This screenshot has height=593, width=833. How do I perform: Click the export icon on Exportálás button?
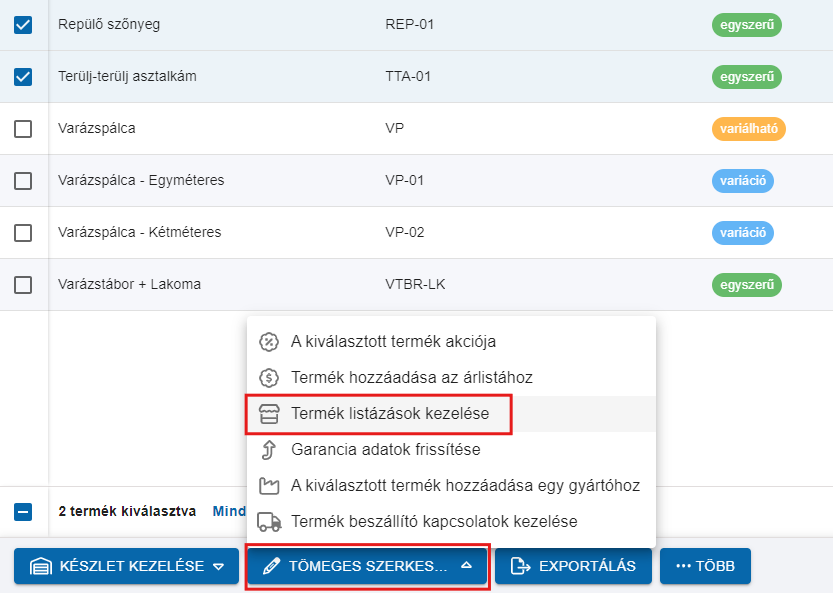pyautogui.click(x=520, y=566)
